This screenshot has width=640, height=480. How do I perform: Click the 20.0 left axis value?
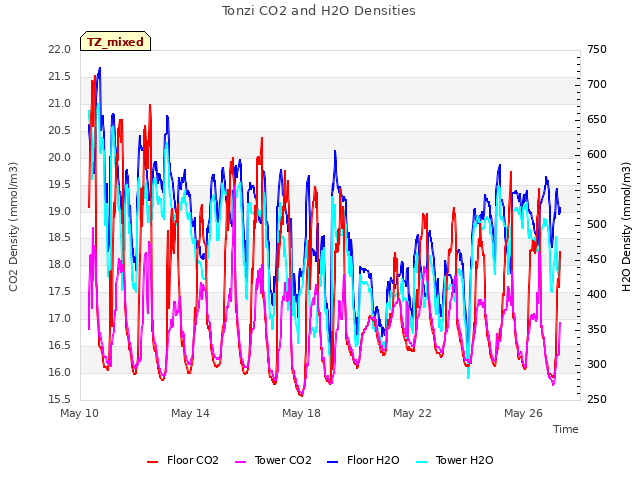point(60,158)
